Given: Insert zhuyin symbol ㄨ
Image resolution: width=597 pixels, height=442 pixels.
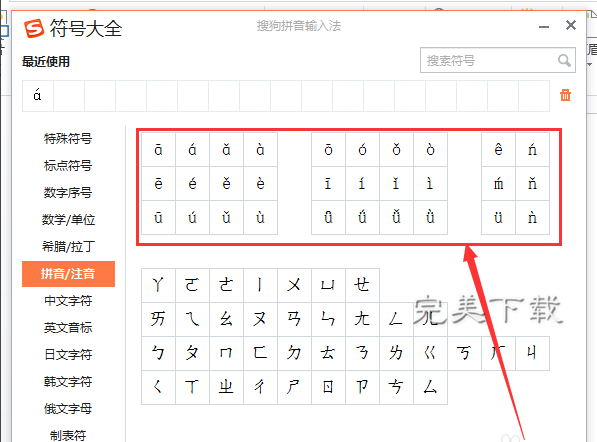Looking at the screenshot, I should coord(294,285).
